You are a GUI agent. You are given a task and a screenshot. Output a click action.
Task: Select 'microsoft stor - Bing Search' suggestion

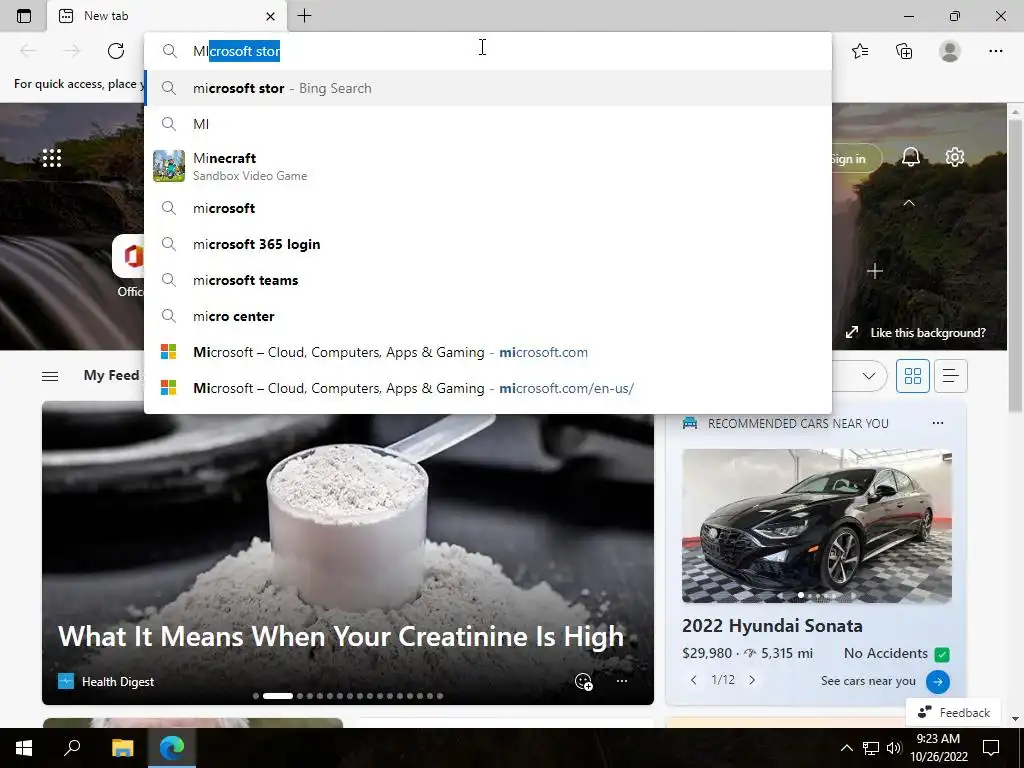pos(488,88)
